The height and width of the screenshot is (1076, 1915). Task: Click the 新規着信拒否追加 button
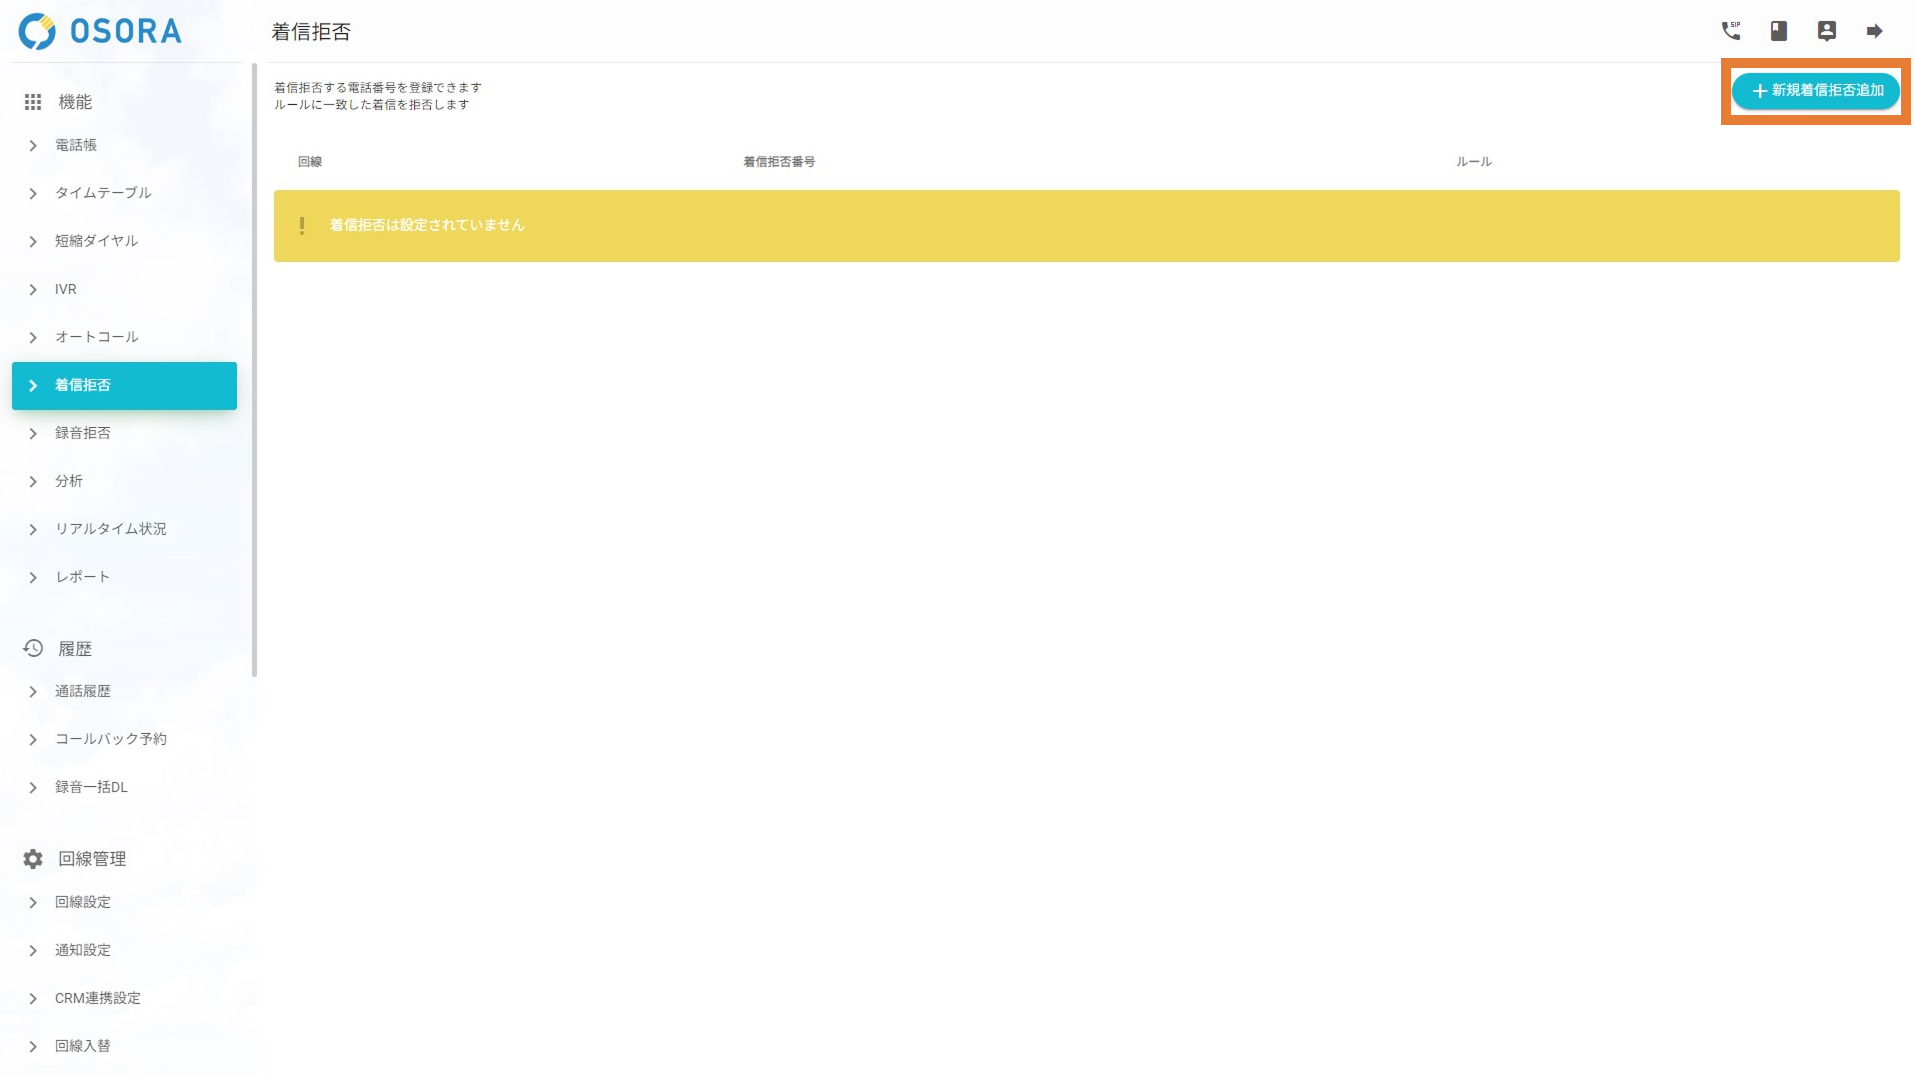(x=1815, y=91)
